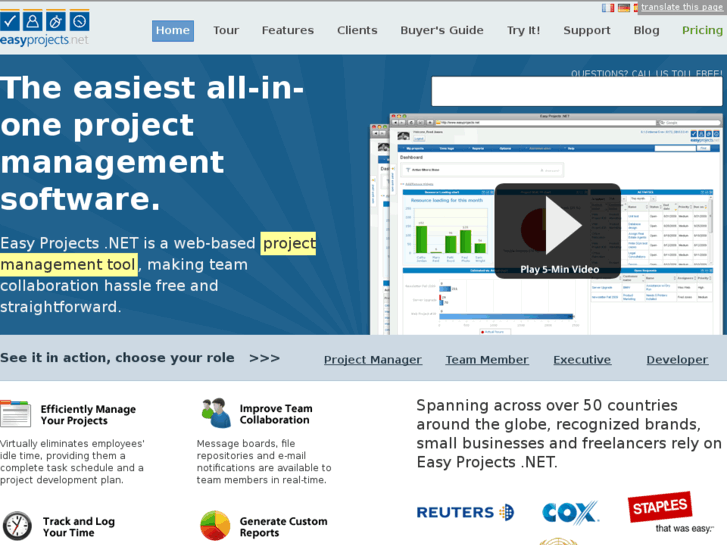Open the Tour page

tap(226, 31)
